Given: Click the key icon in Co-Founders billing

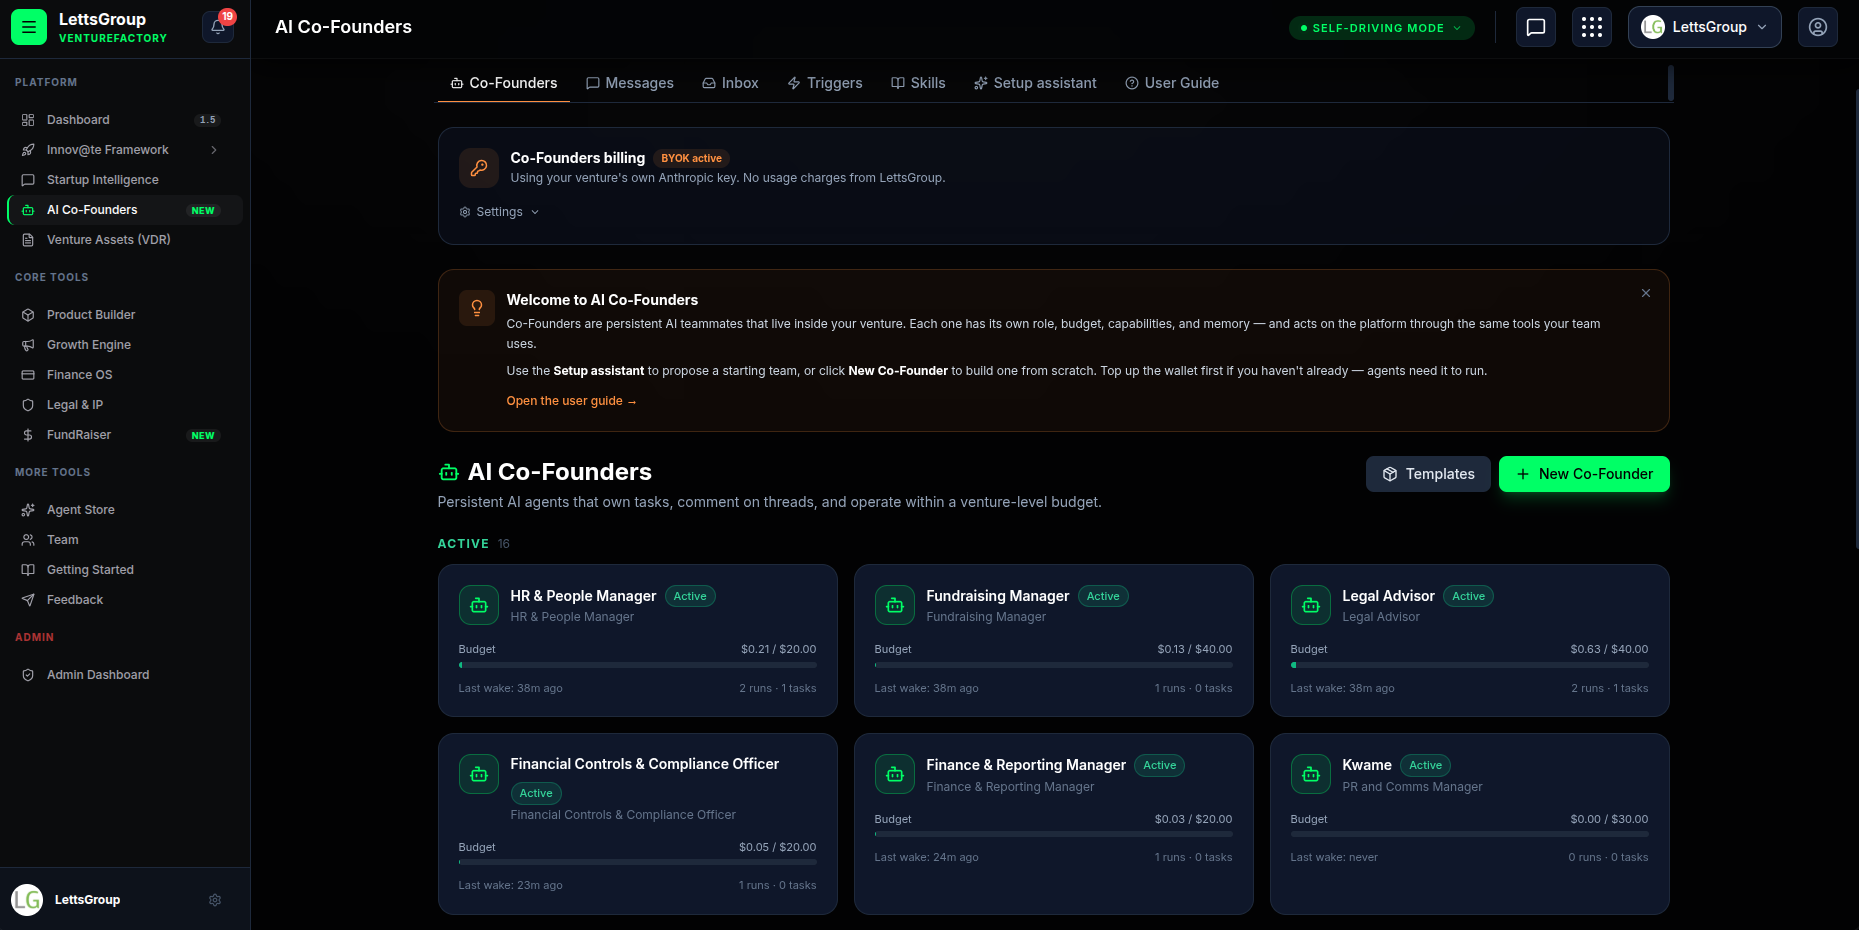Looking at the screenshot, I should 479,168.
